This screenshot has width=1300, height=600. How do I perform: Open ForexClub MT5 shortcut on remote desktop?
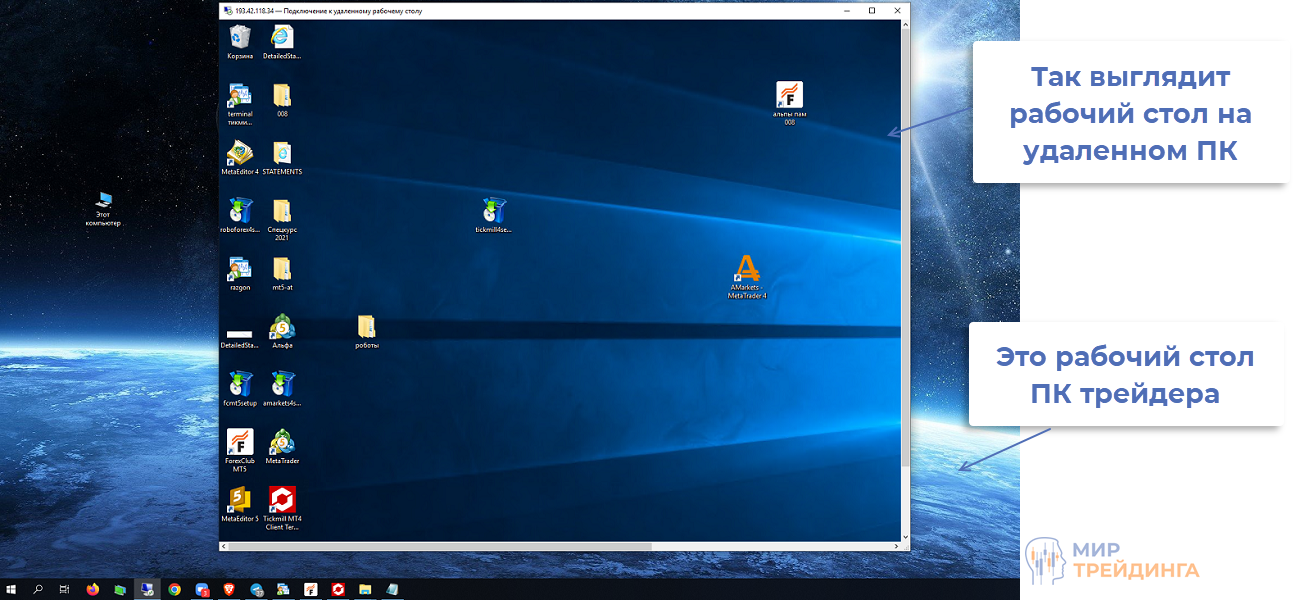[x=240, y=442]
